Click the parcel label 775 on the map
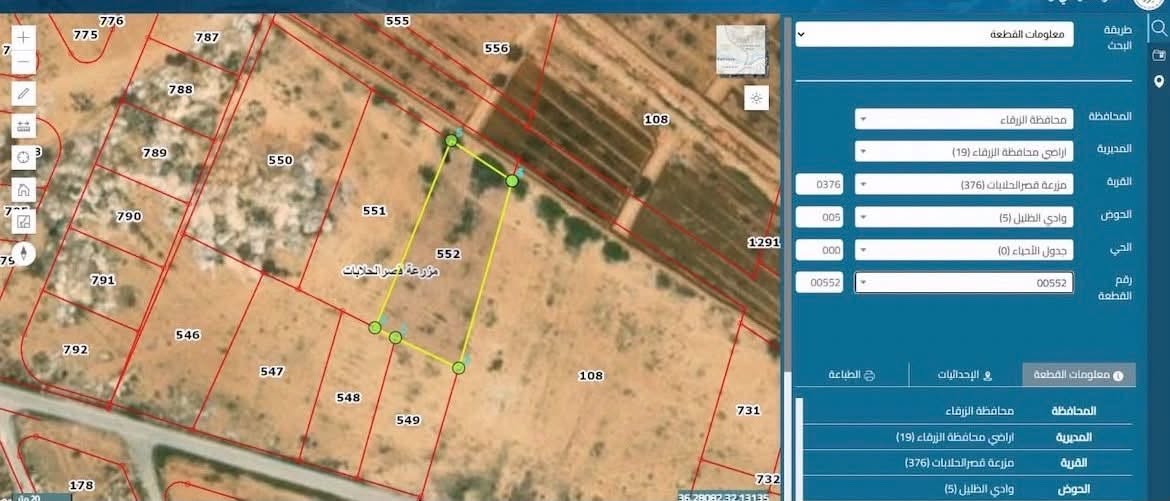Viewport: 1170px width, 501px height. [x=86, y=34]
